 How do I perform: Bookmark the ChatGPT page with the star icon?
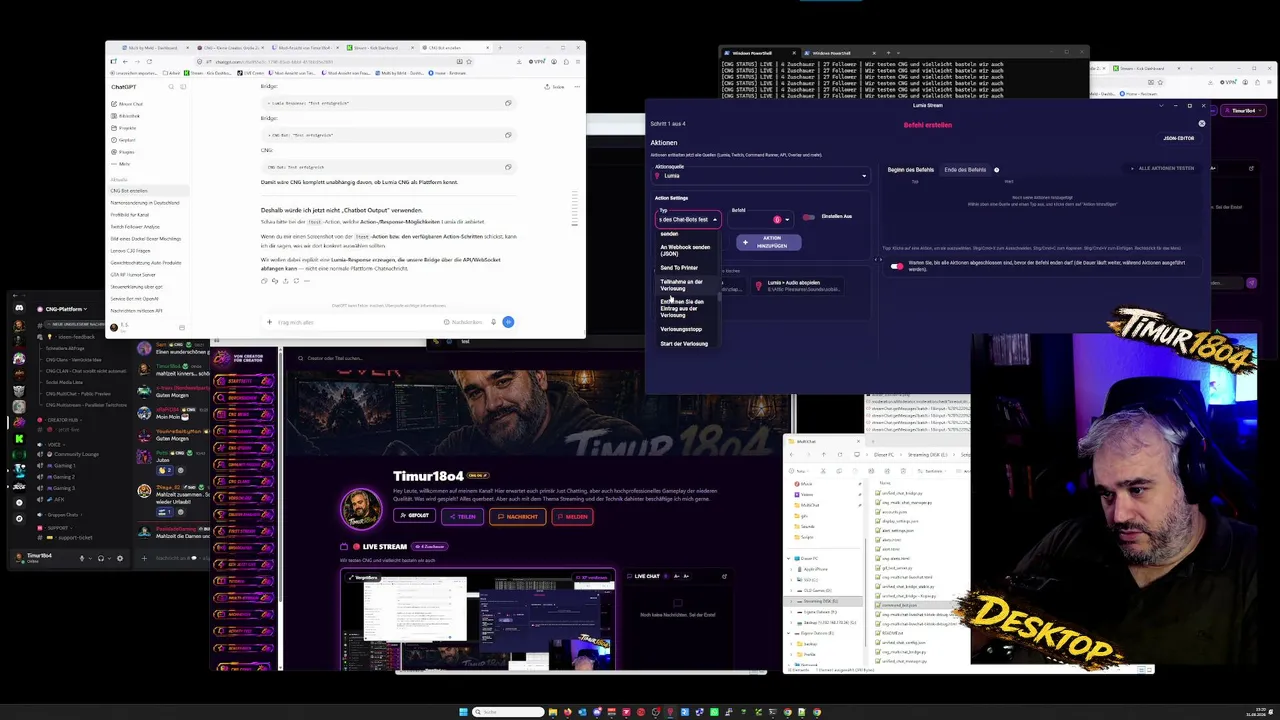(x=469, y=61)
